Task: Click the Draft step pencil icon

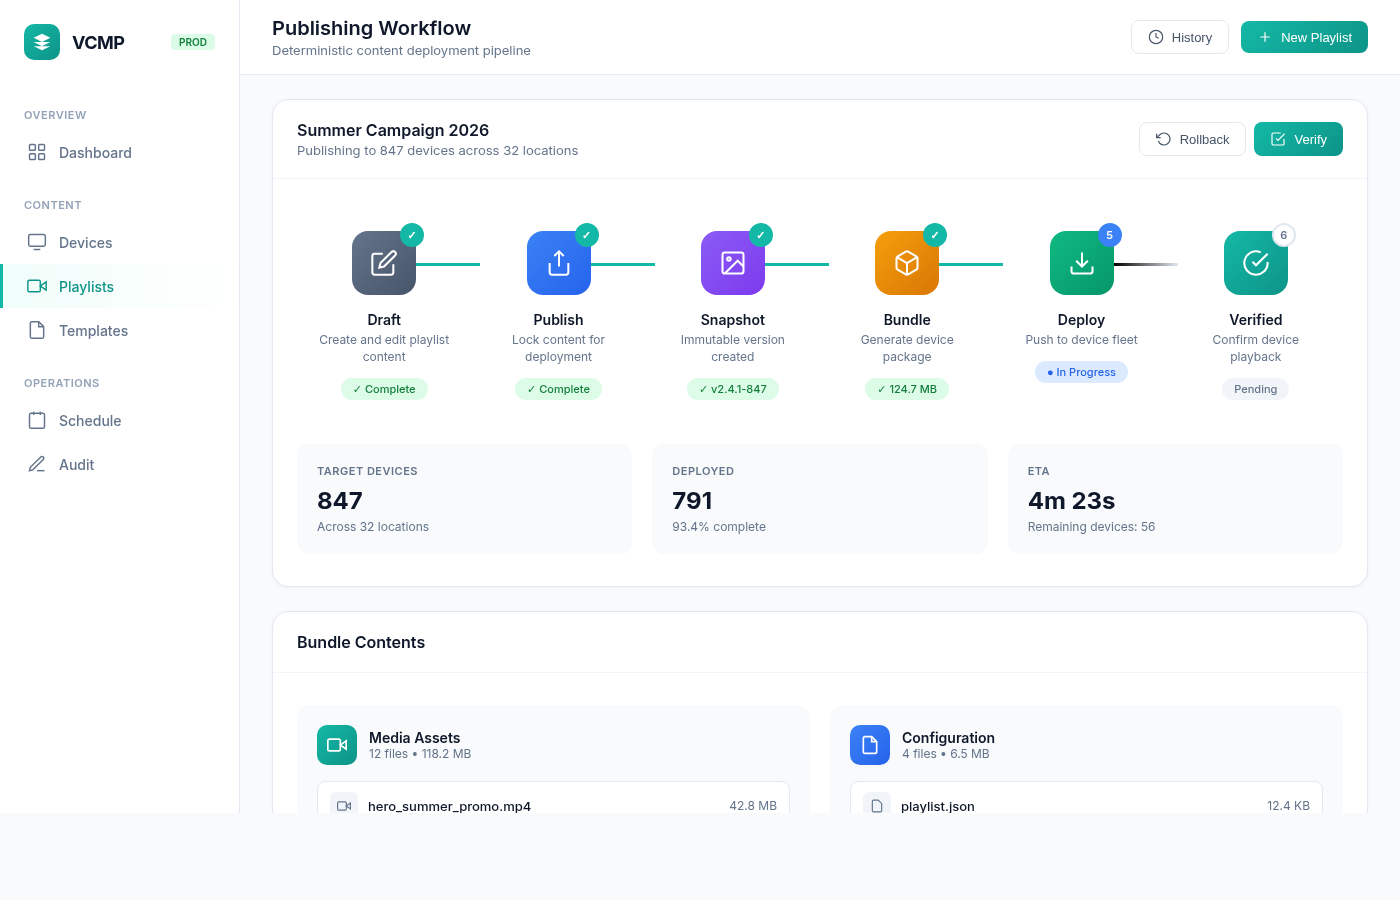Action: (384, 263)
